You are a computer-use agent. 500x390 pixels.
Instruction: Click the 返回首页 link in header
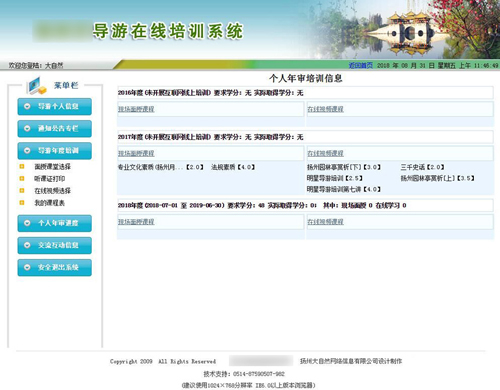361,65
